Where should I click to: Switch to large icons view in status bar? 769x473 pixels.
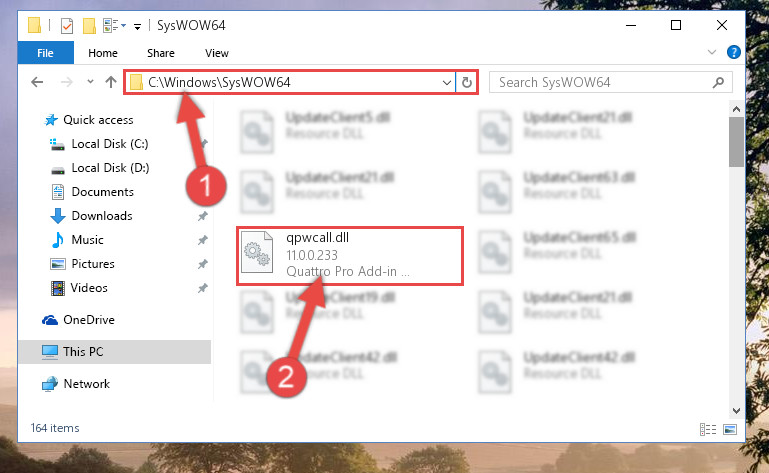730,430
